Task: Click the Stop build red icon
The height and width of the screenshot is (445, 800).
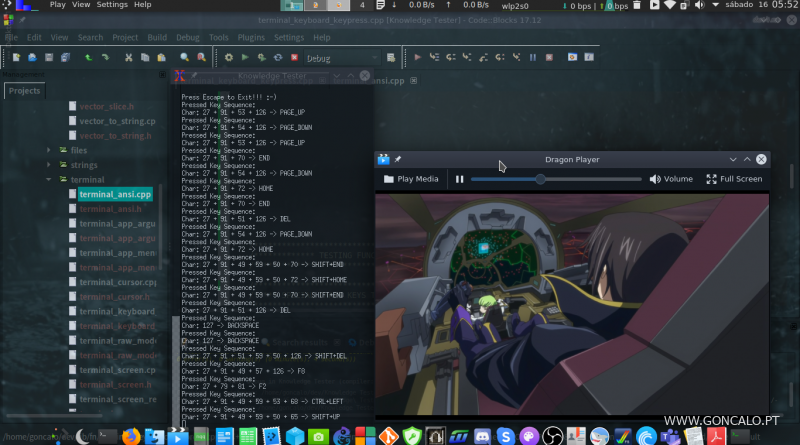Action: point(294,58)
